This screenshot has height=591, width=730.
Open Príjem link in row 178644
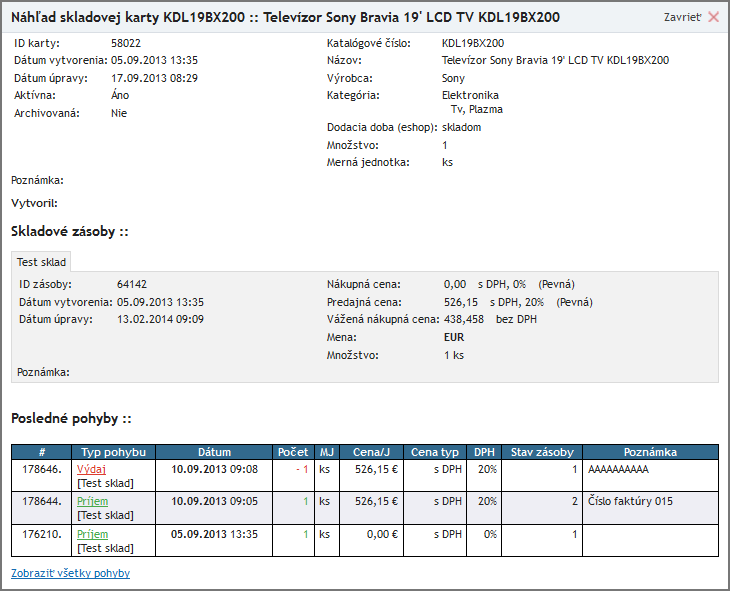point(92,502)
